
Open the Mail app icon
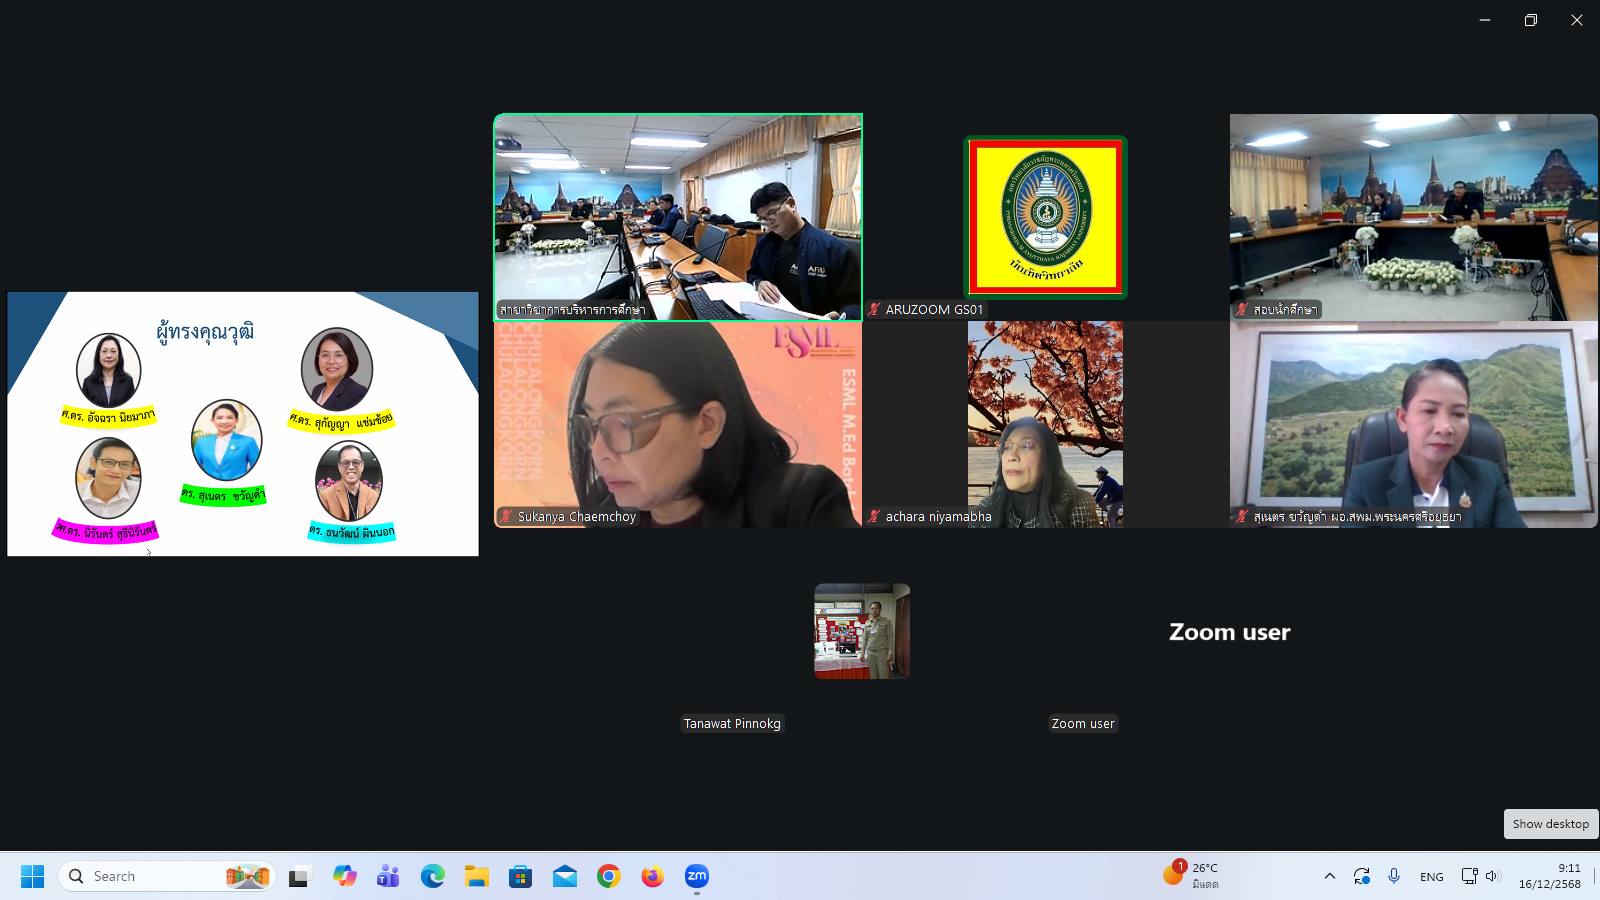pyautogui.click(x=564, y=876)
